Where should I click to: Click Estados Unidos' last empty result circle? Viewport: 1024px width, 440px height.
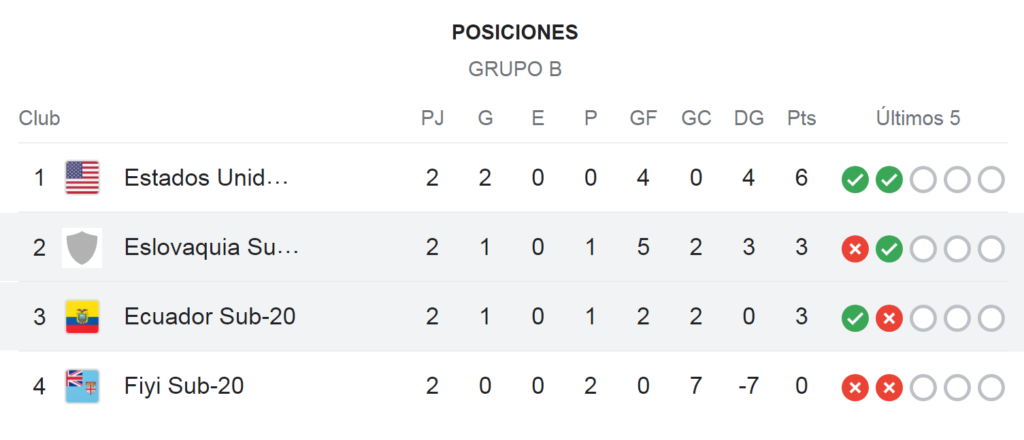click(991, 180)
